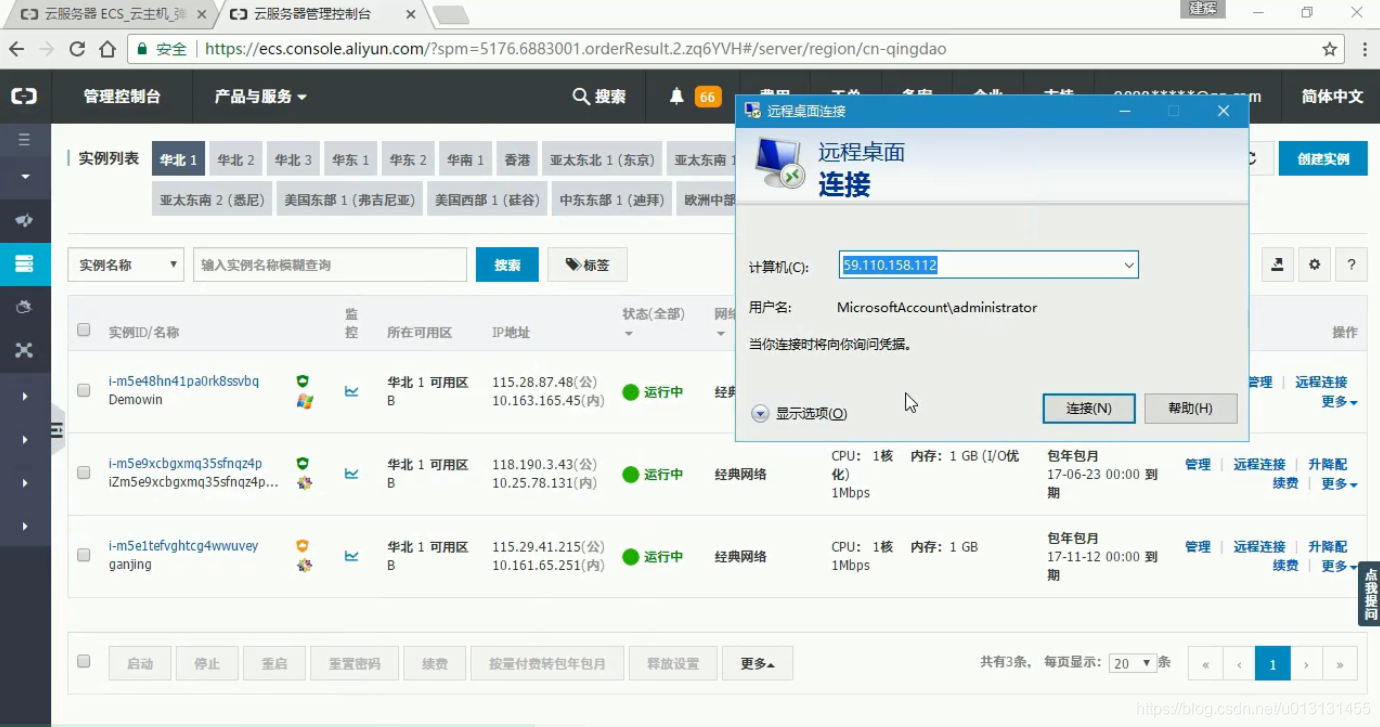The width and height of the screenshot is (1380, 727).
Task: Check the Demowin instance checkbox
Action: click(84, 390)
